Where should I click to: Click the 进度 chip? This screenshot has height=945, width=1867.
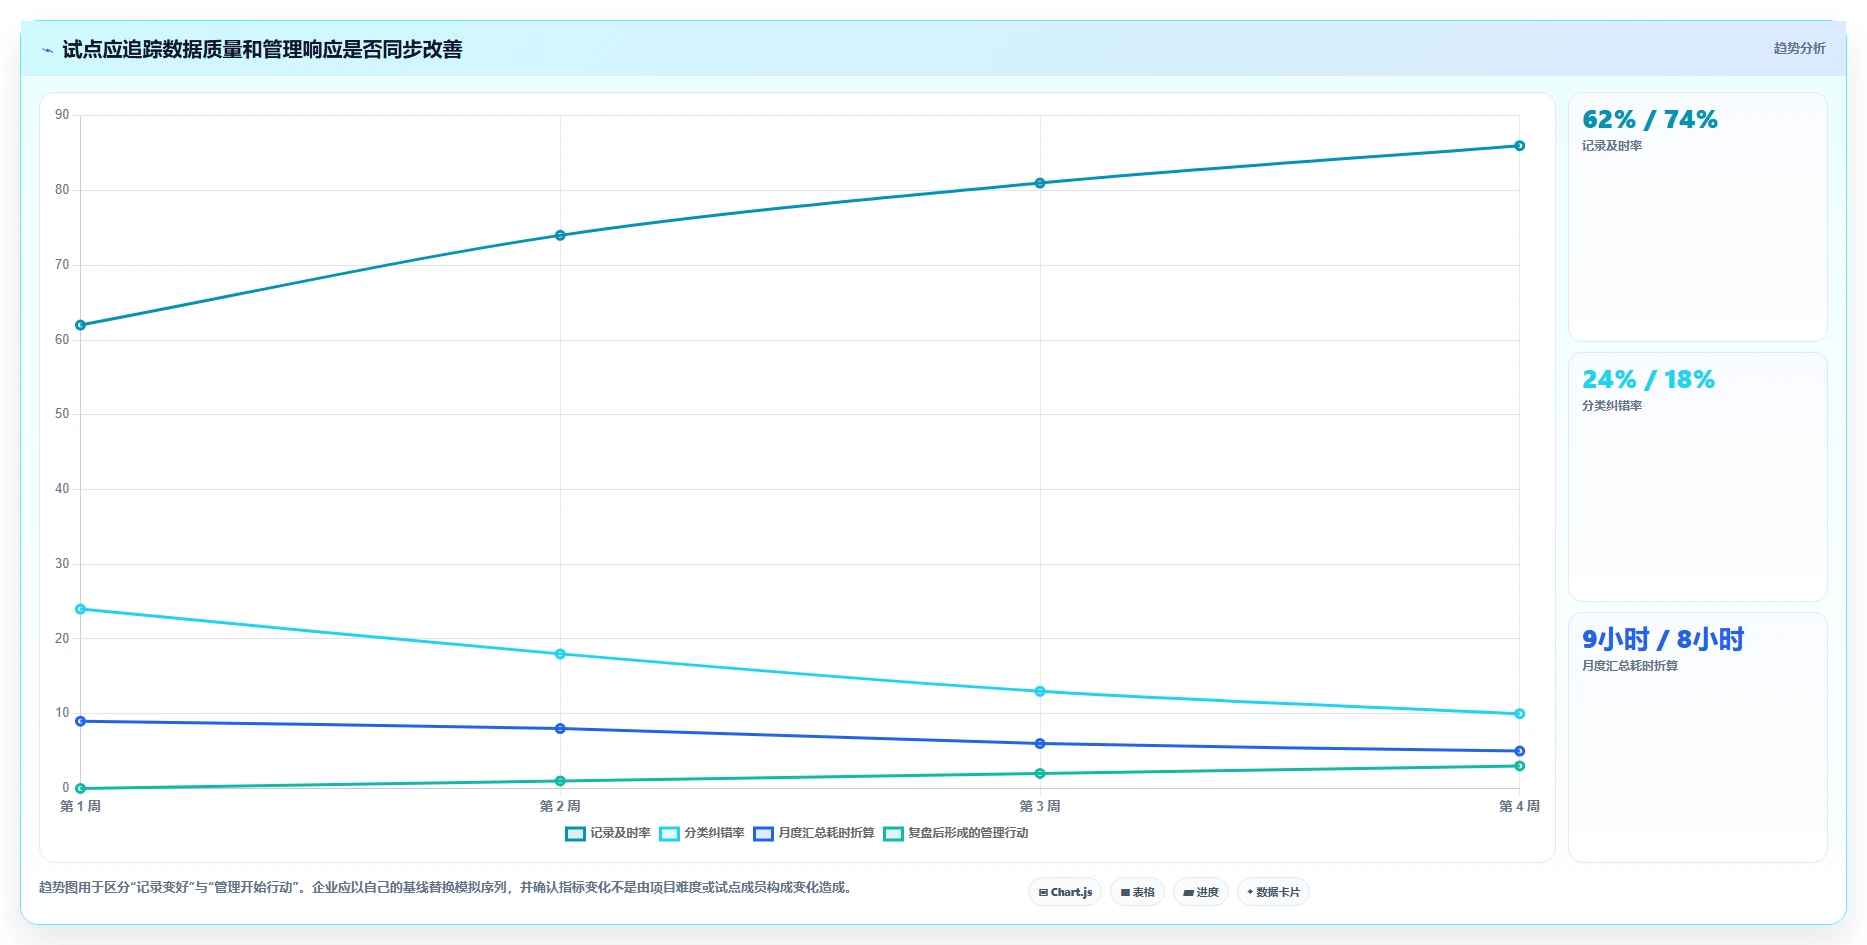tap(1200, 892)
